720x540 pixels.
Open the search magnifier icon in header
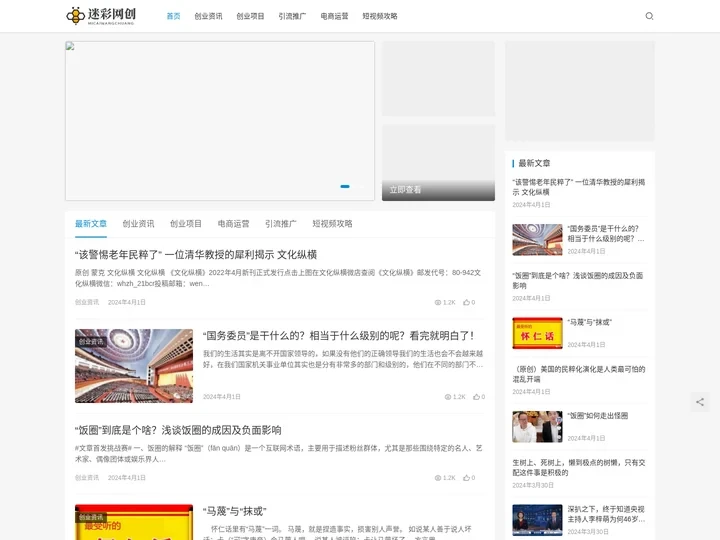649,16
